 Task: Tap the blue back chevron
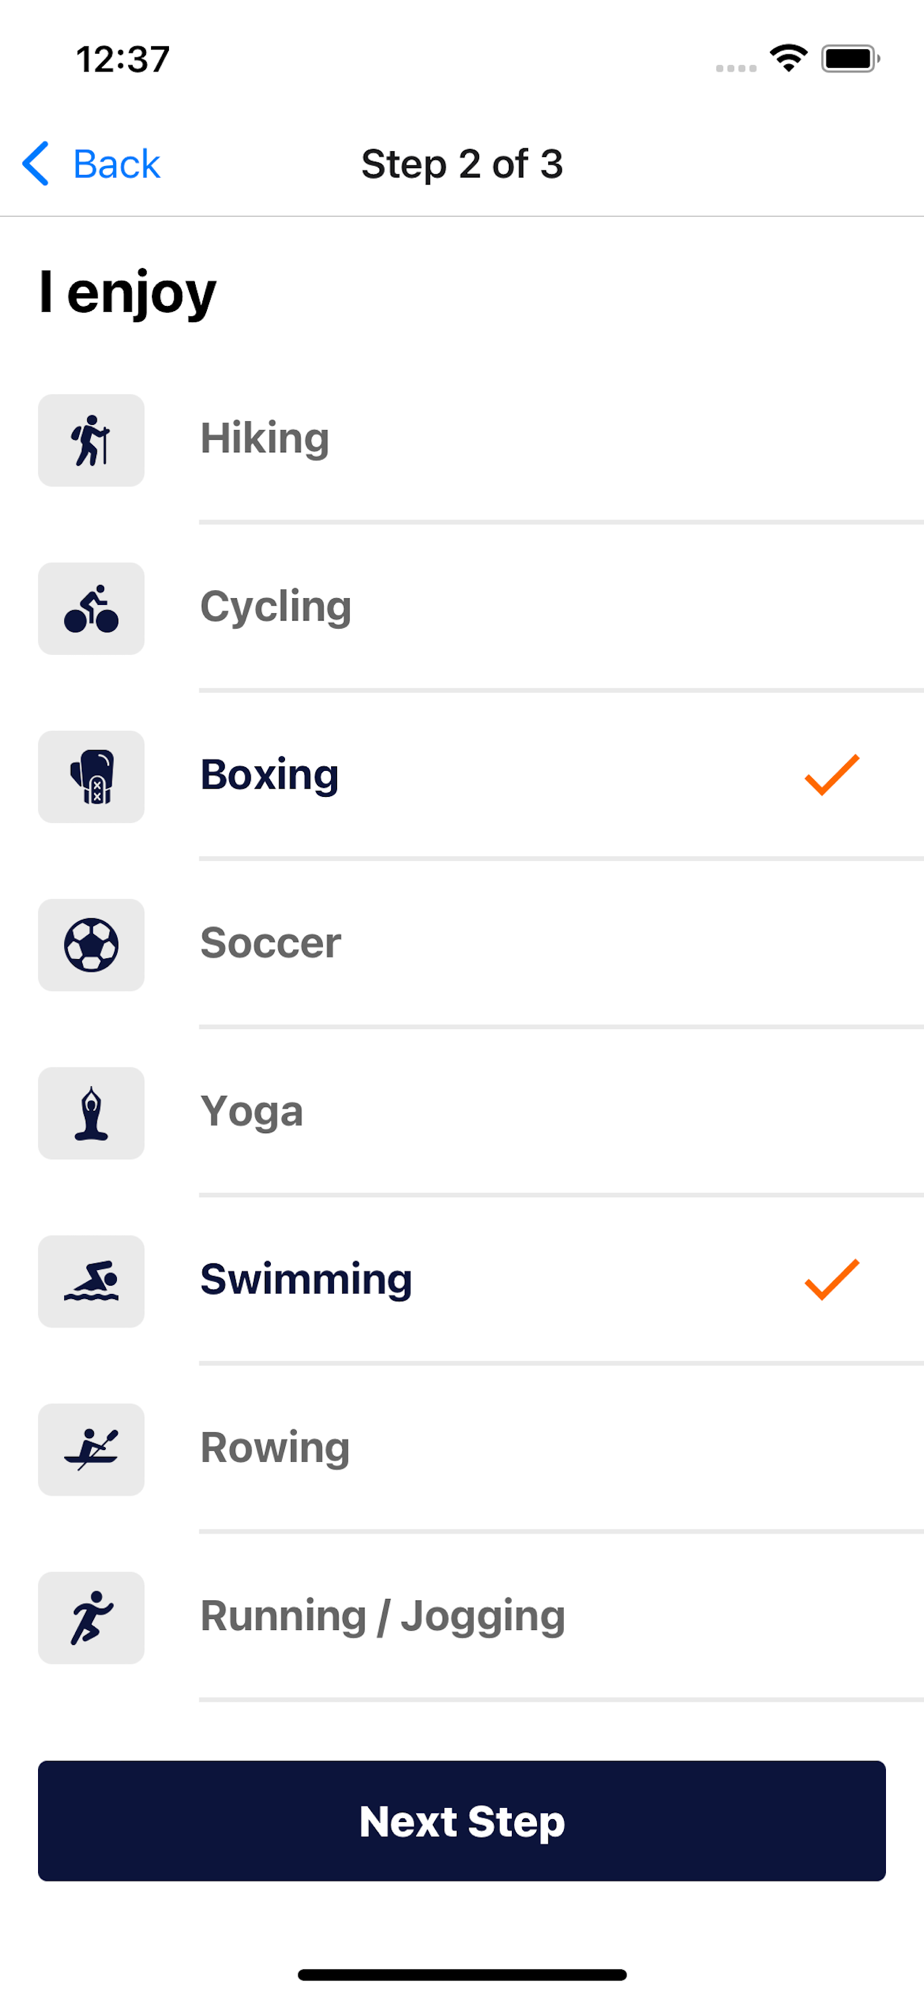36,164
